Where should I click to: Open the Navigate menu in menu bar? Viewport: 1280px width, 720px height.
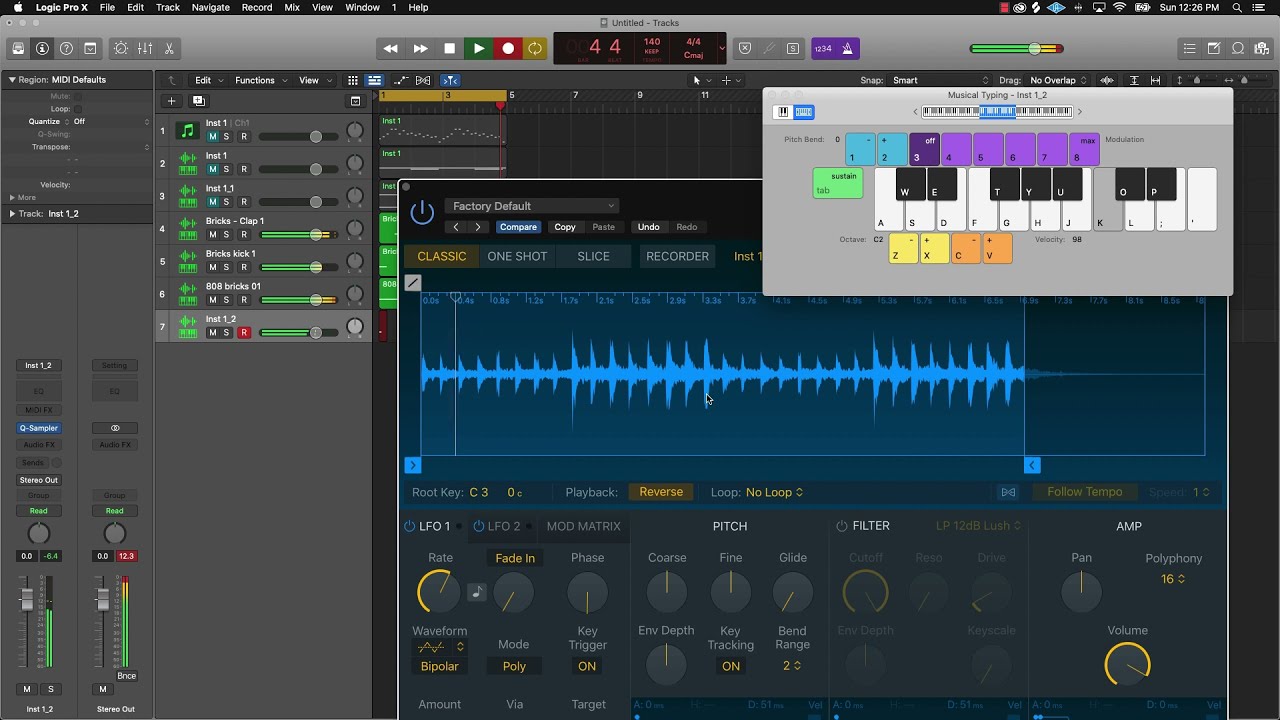click(210, 7)
